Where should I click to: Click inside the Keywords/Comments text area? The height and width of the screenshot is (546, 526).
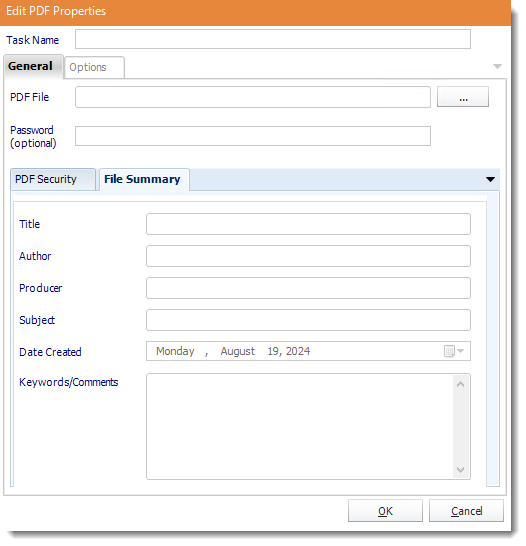(300, 427)
